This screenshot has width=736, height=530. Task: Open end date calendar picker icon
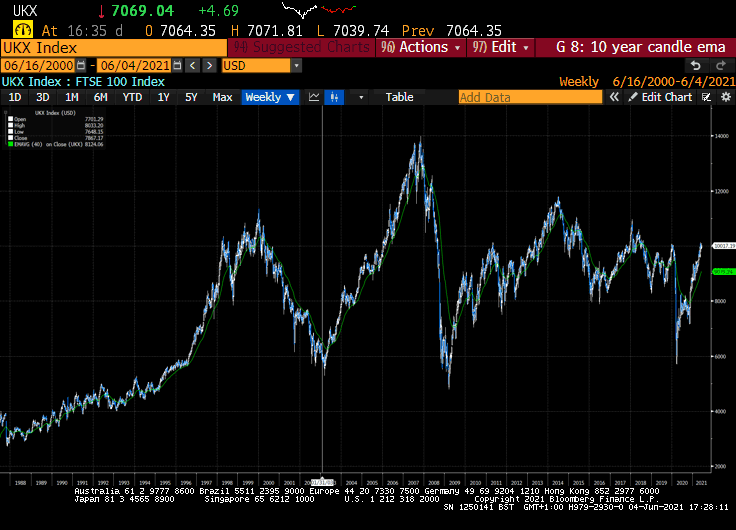tap(177, 65)
